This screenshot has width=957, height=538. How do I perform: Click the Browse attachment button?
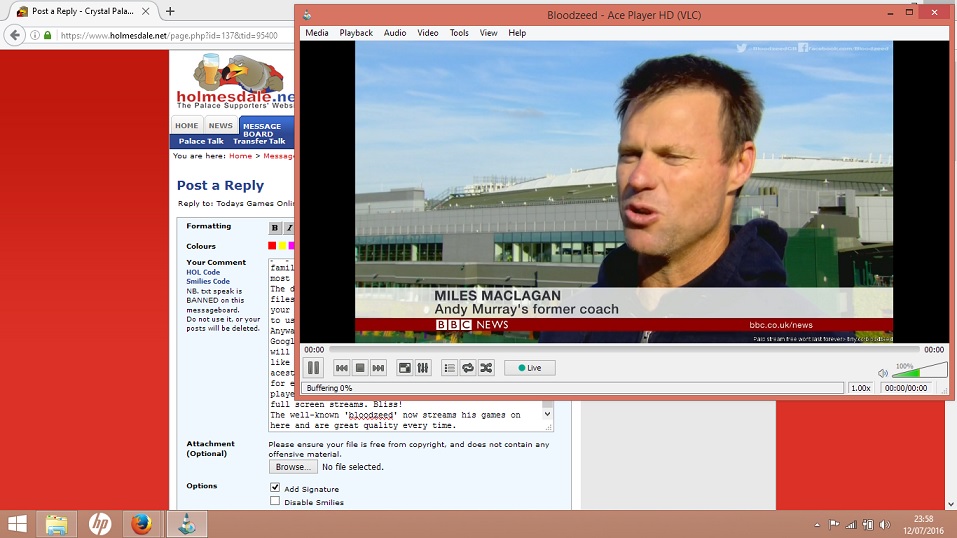pos(292,467)
